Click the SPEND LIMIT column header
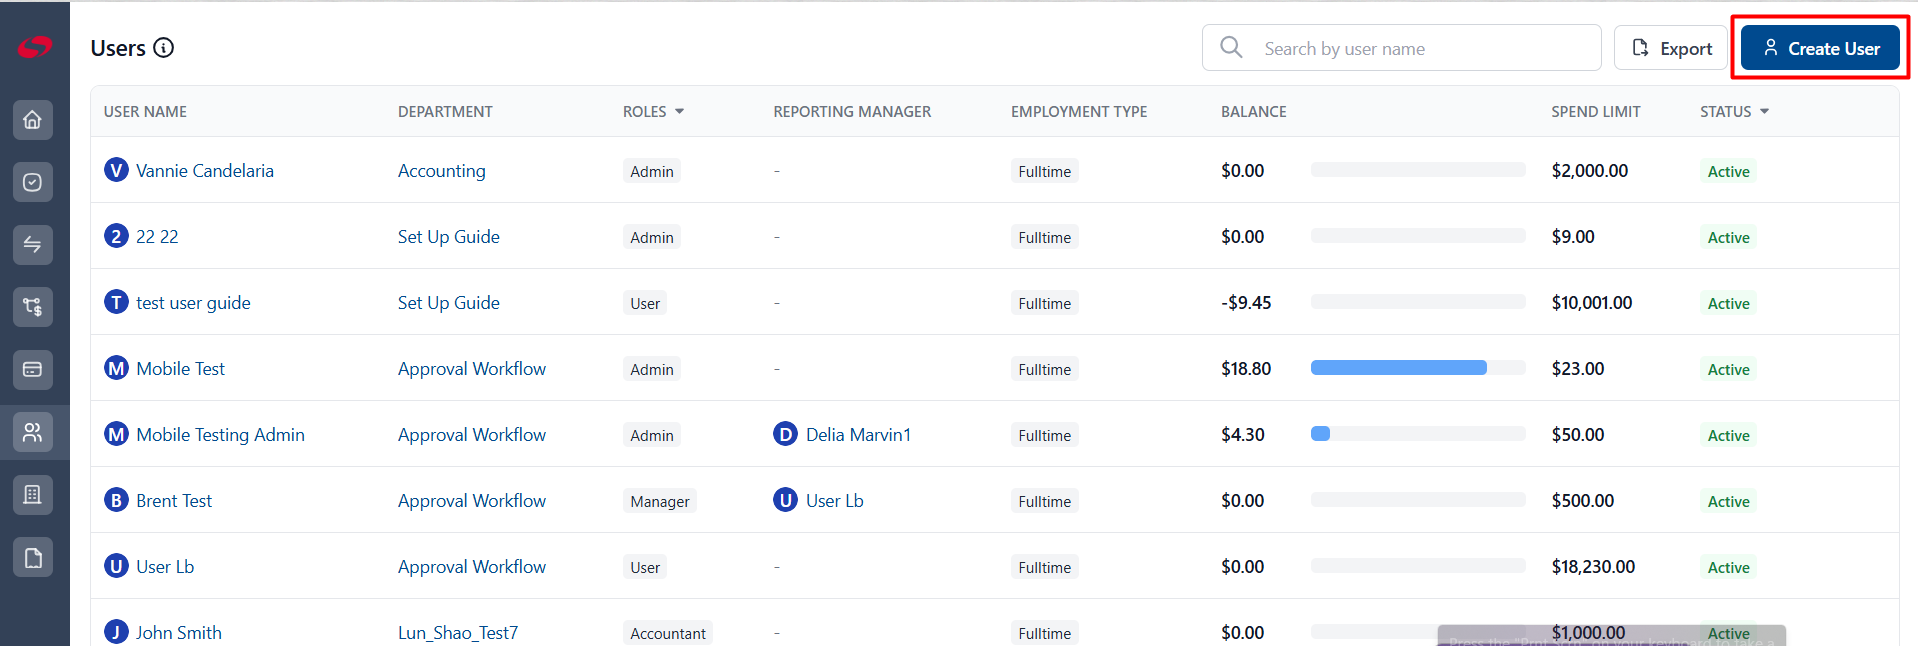The image size is (1918, 646). pyautogui.click(x=1596, y=111)
